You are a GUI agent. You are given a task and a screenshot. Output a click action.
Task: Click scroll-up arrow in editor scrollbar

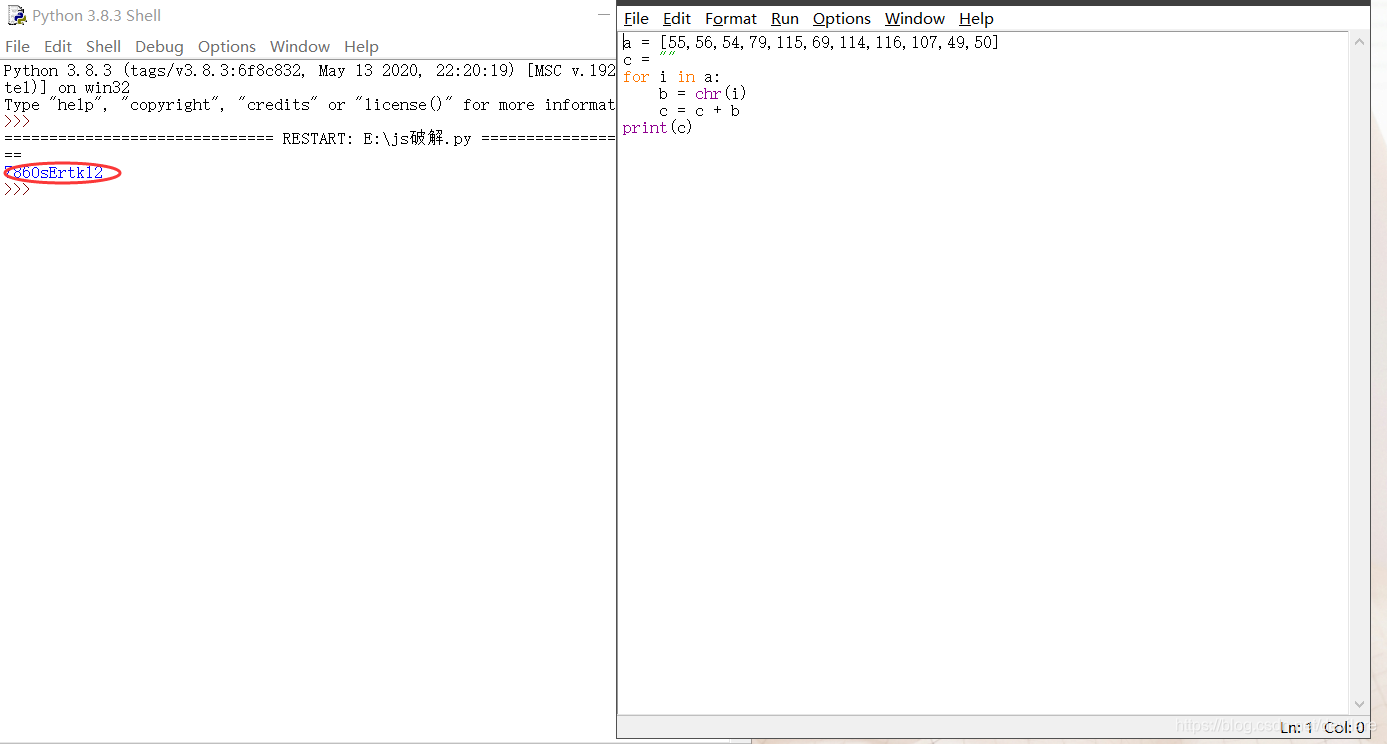[1359, 42]
